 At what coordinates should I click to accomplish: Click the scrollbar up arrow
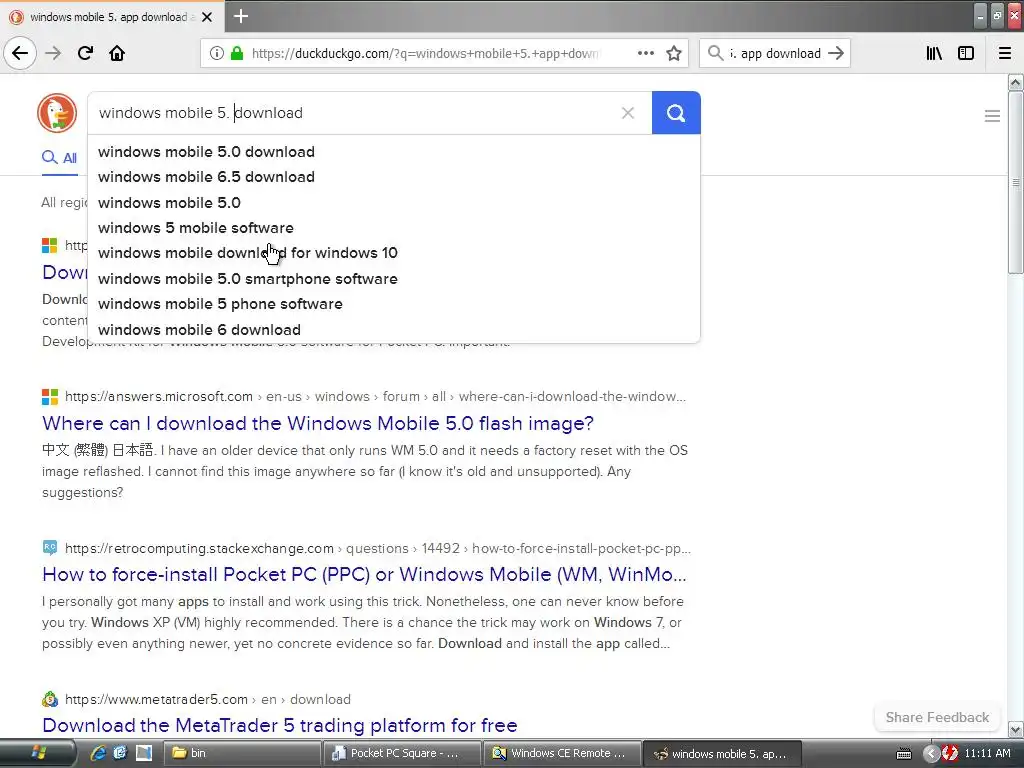(x=1015, y=82)
